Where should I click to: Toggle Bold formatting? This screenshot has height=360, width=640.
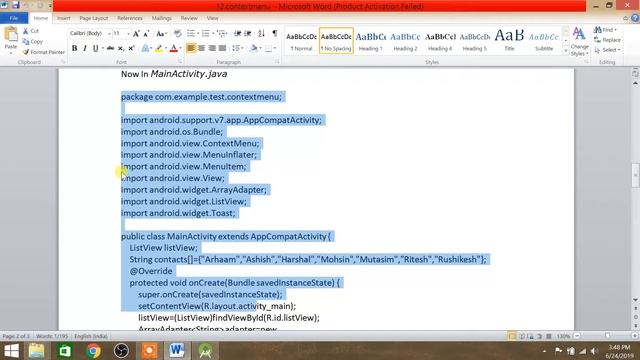[x=74, y=48]
